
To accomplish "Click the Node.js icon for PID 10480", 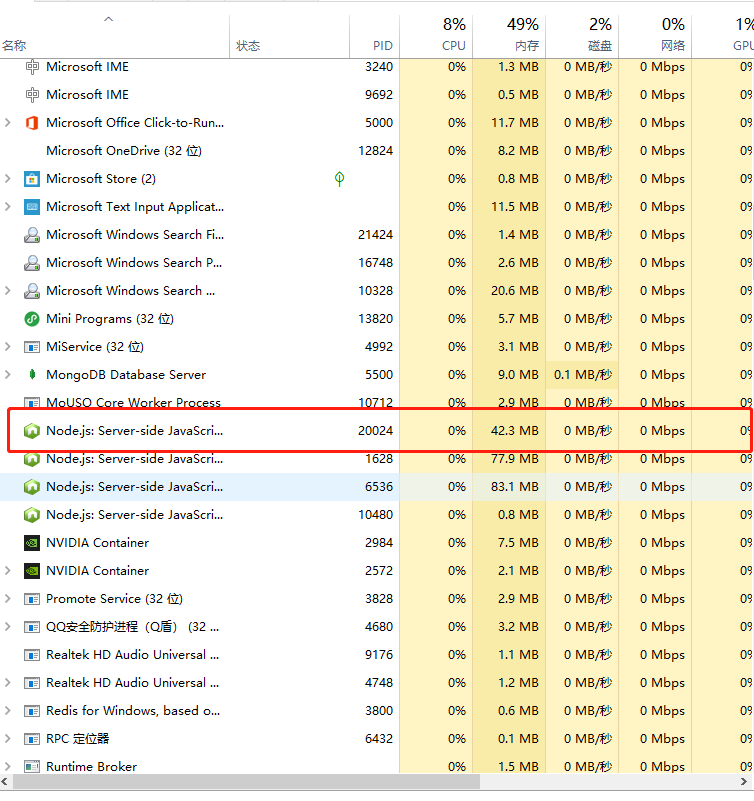I will tap(32, 515).
